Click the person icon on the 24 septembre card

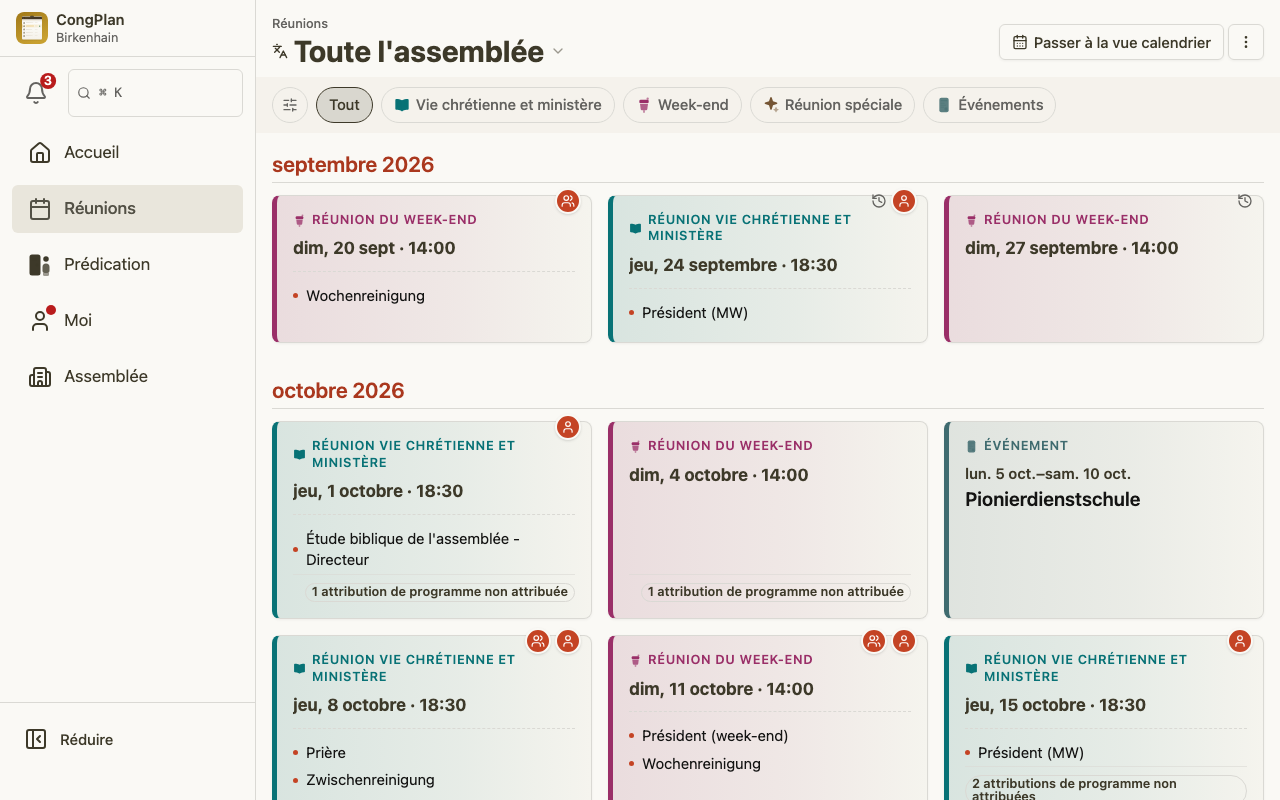click(904, 201)
